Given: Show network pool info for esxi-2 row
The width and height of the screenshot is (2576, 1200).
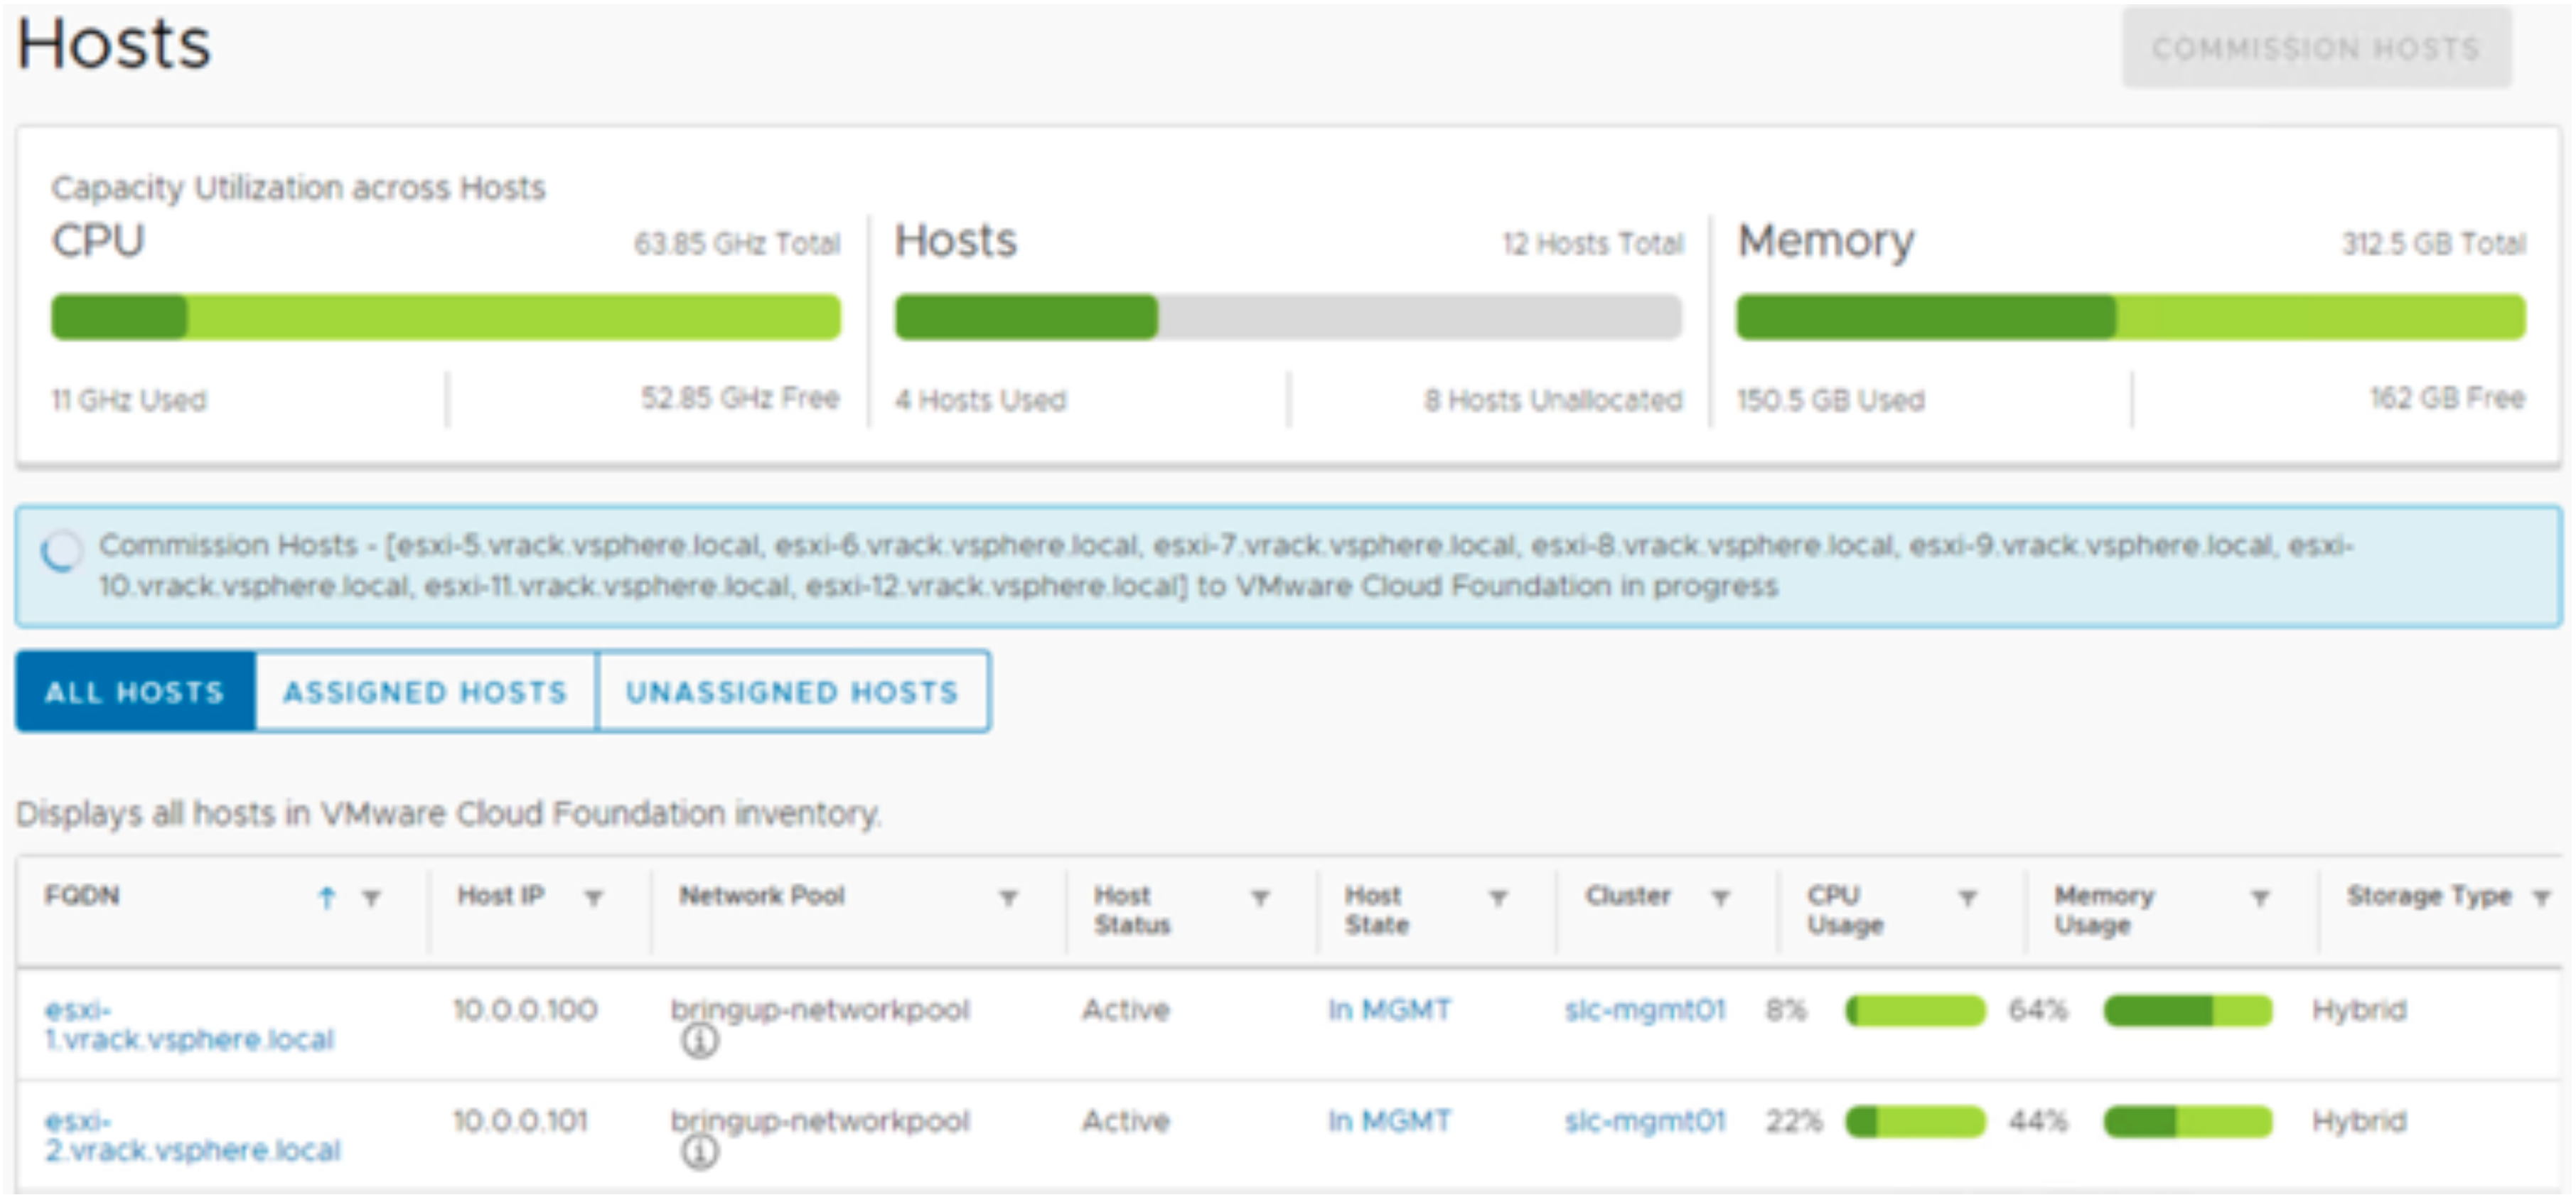Looking at the screenshot, I should 700,1153.
